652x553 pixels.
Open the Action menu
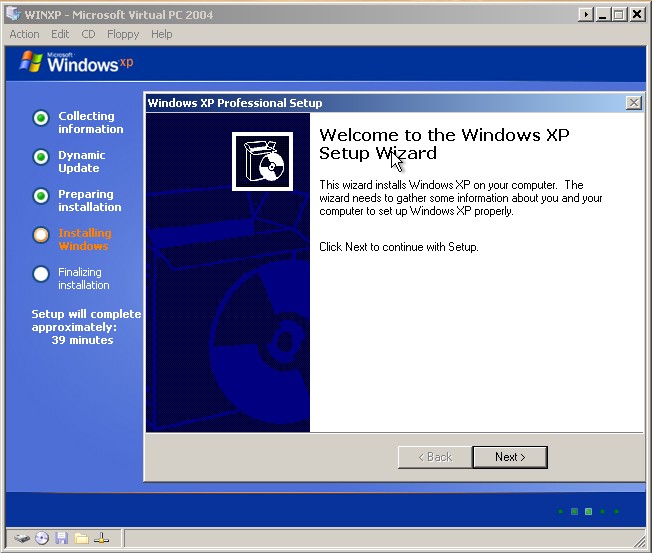pyautogui.click(x=25, y=34)
